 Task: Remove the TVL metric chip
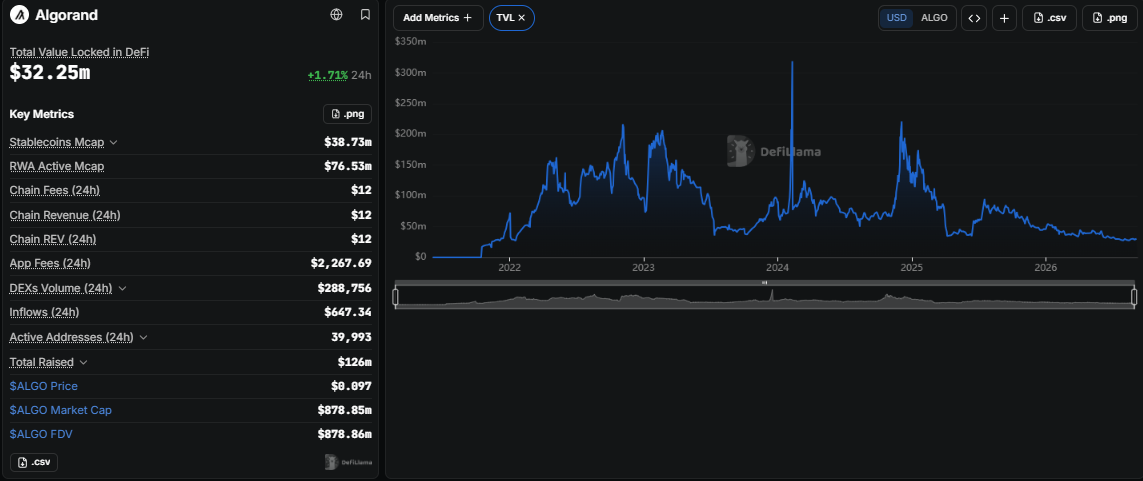point(522,17)
